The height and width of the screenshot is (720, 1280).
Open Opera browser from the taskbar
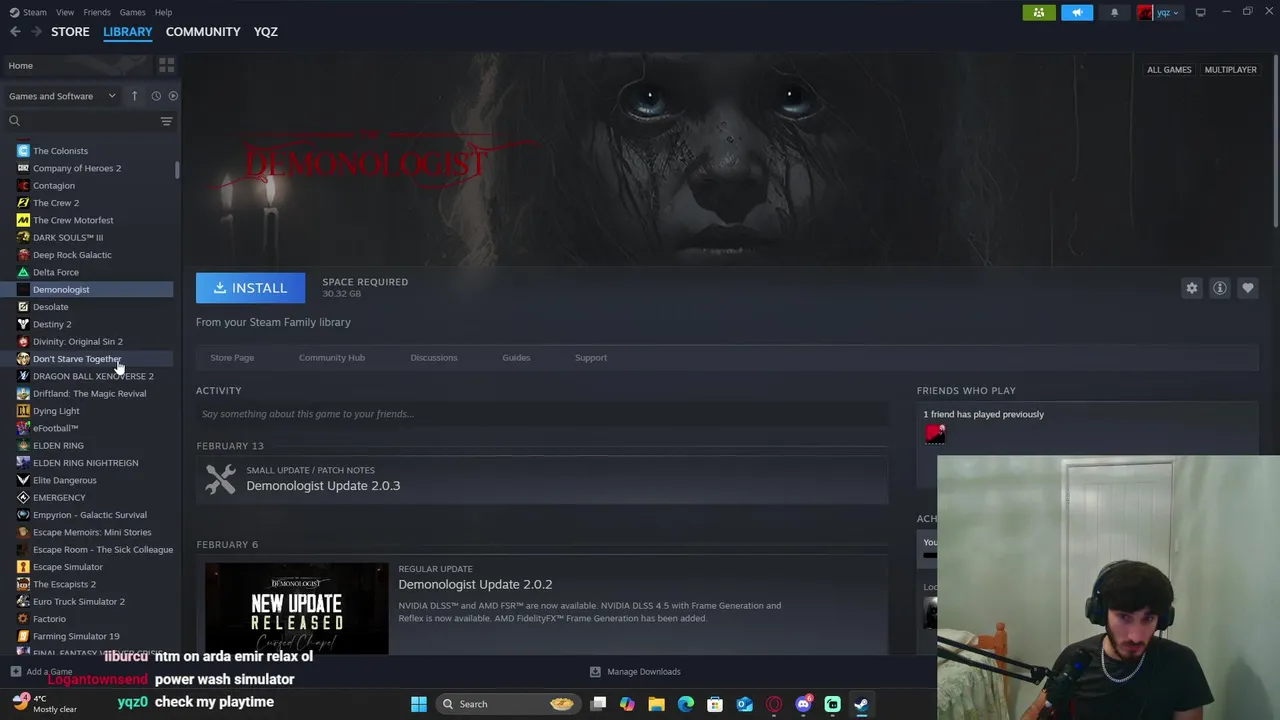pyautogui.click(x=774, y=704)
